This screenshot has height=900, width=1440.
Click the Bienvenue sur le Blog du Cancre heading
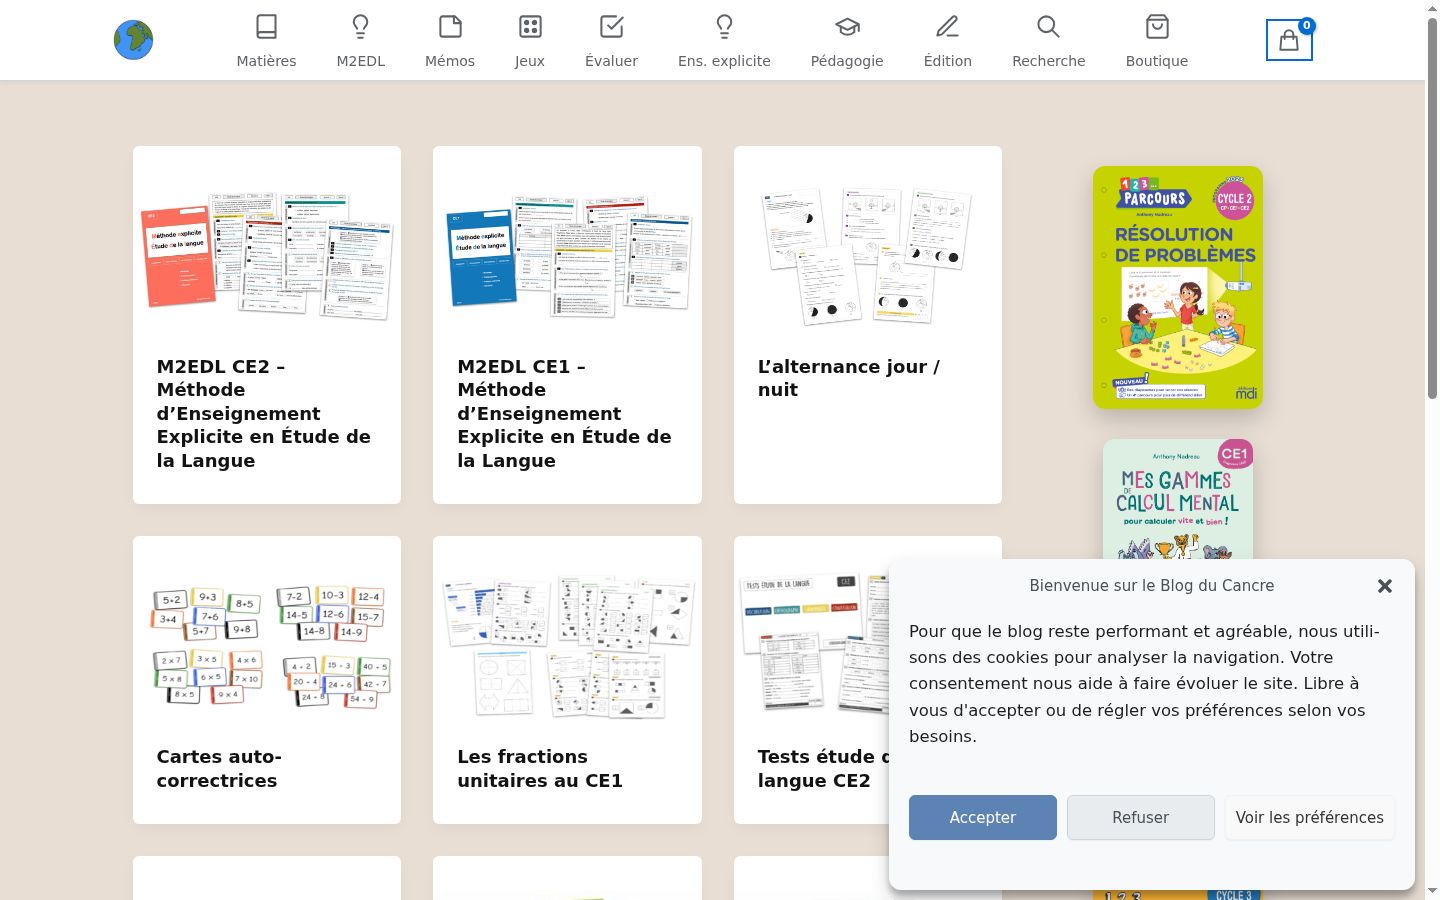click(1152, 586)
